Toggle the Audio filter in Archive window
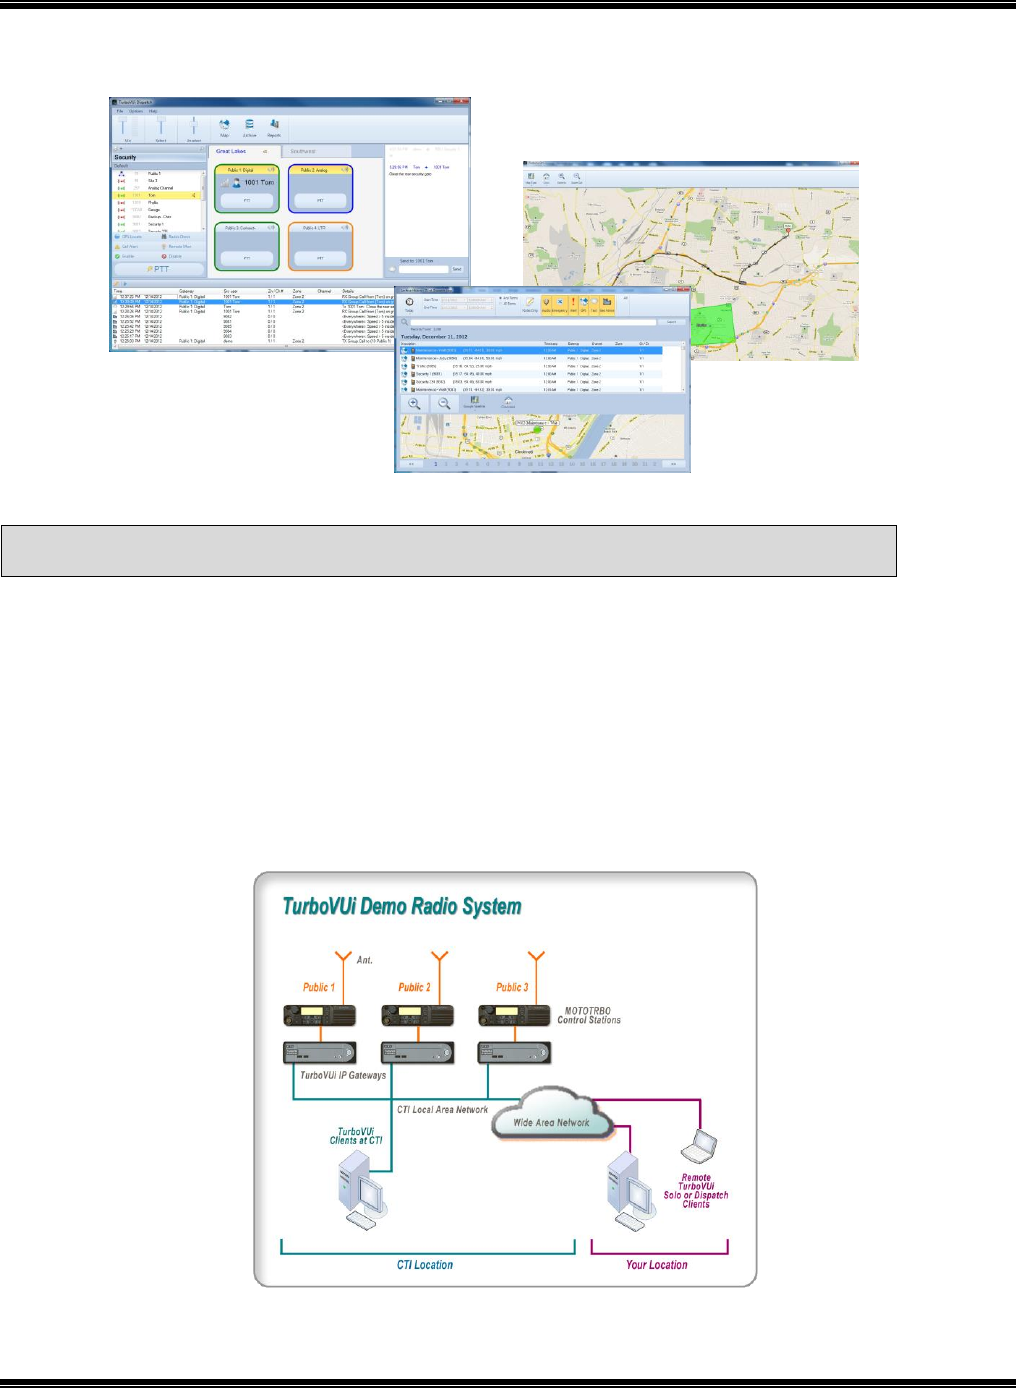Viewport: 1016px width, 1388px height. point(546,305)
